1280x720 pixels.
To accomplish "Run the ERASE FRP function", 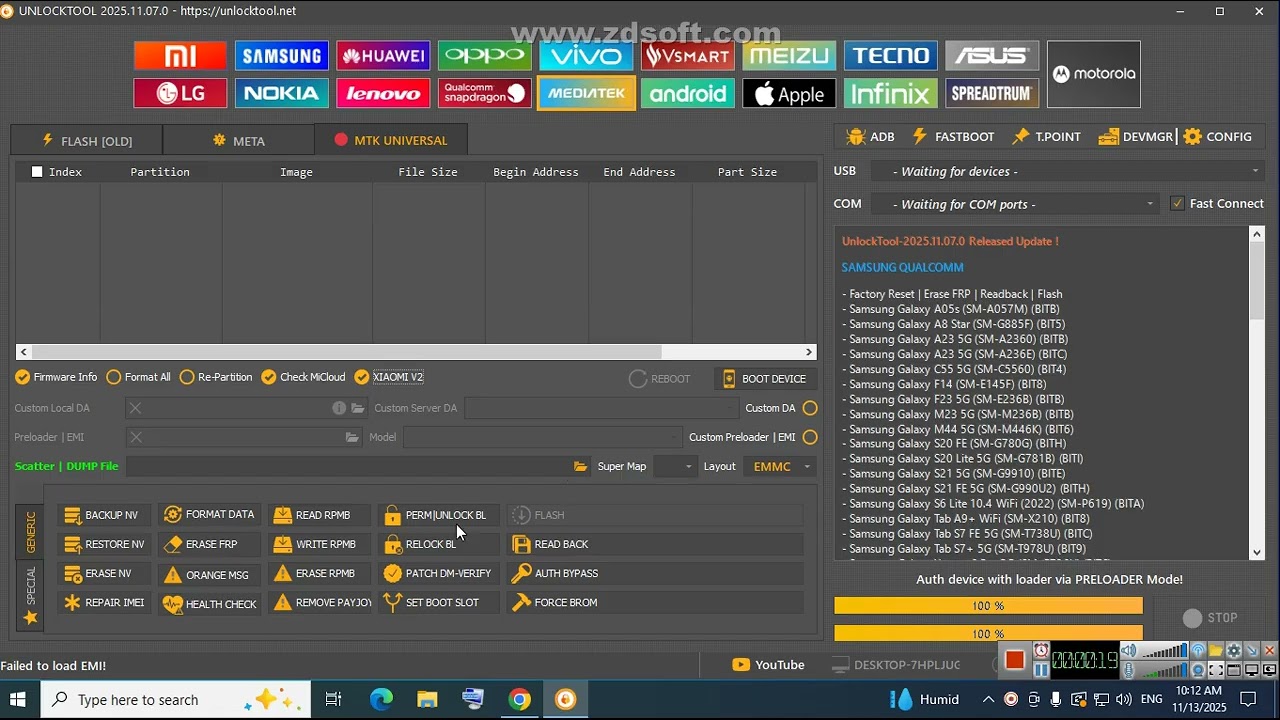I will tap(209, 544).
